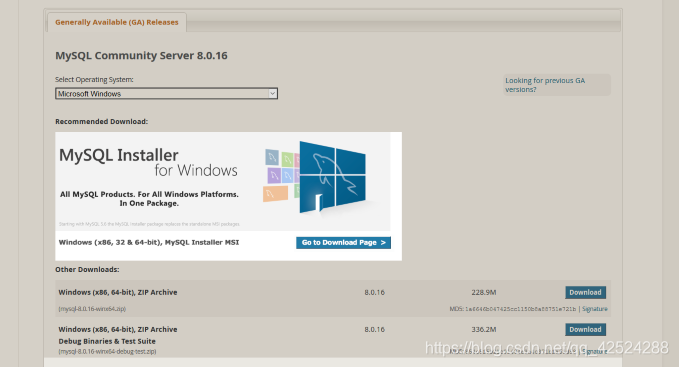Click the MySQL Community Server 8.0.16 heading
Image resolution: width=679 pixels, height=367 pixels.
point(141,55)
